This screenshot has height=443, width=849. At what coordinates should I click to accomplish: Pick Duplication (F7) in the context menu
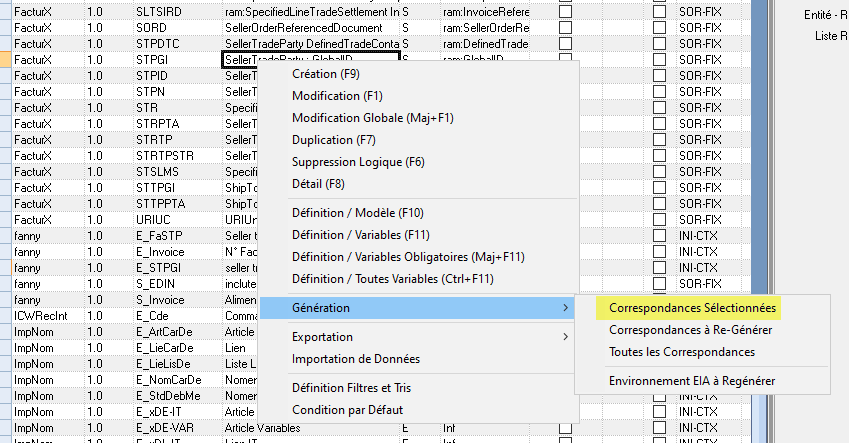pos(333,140)
